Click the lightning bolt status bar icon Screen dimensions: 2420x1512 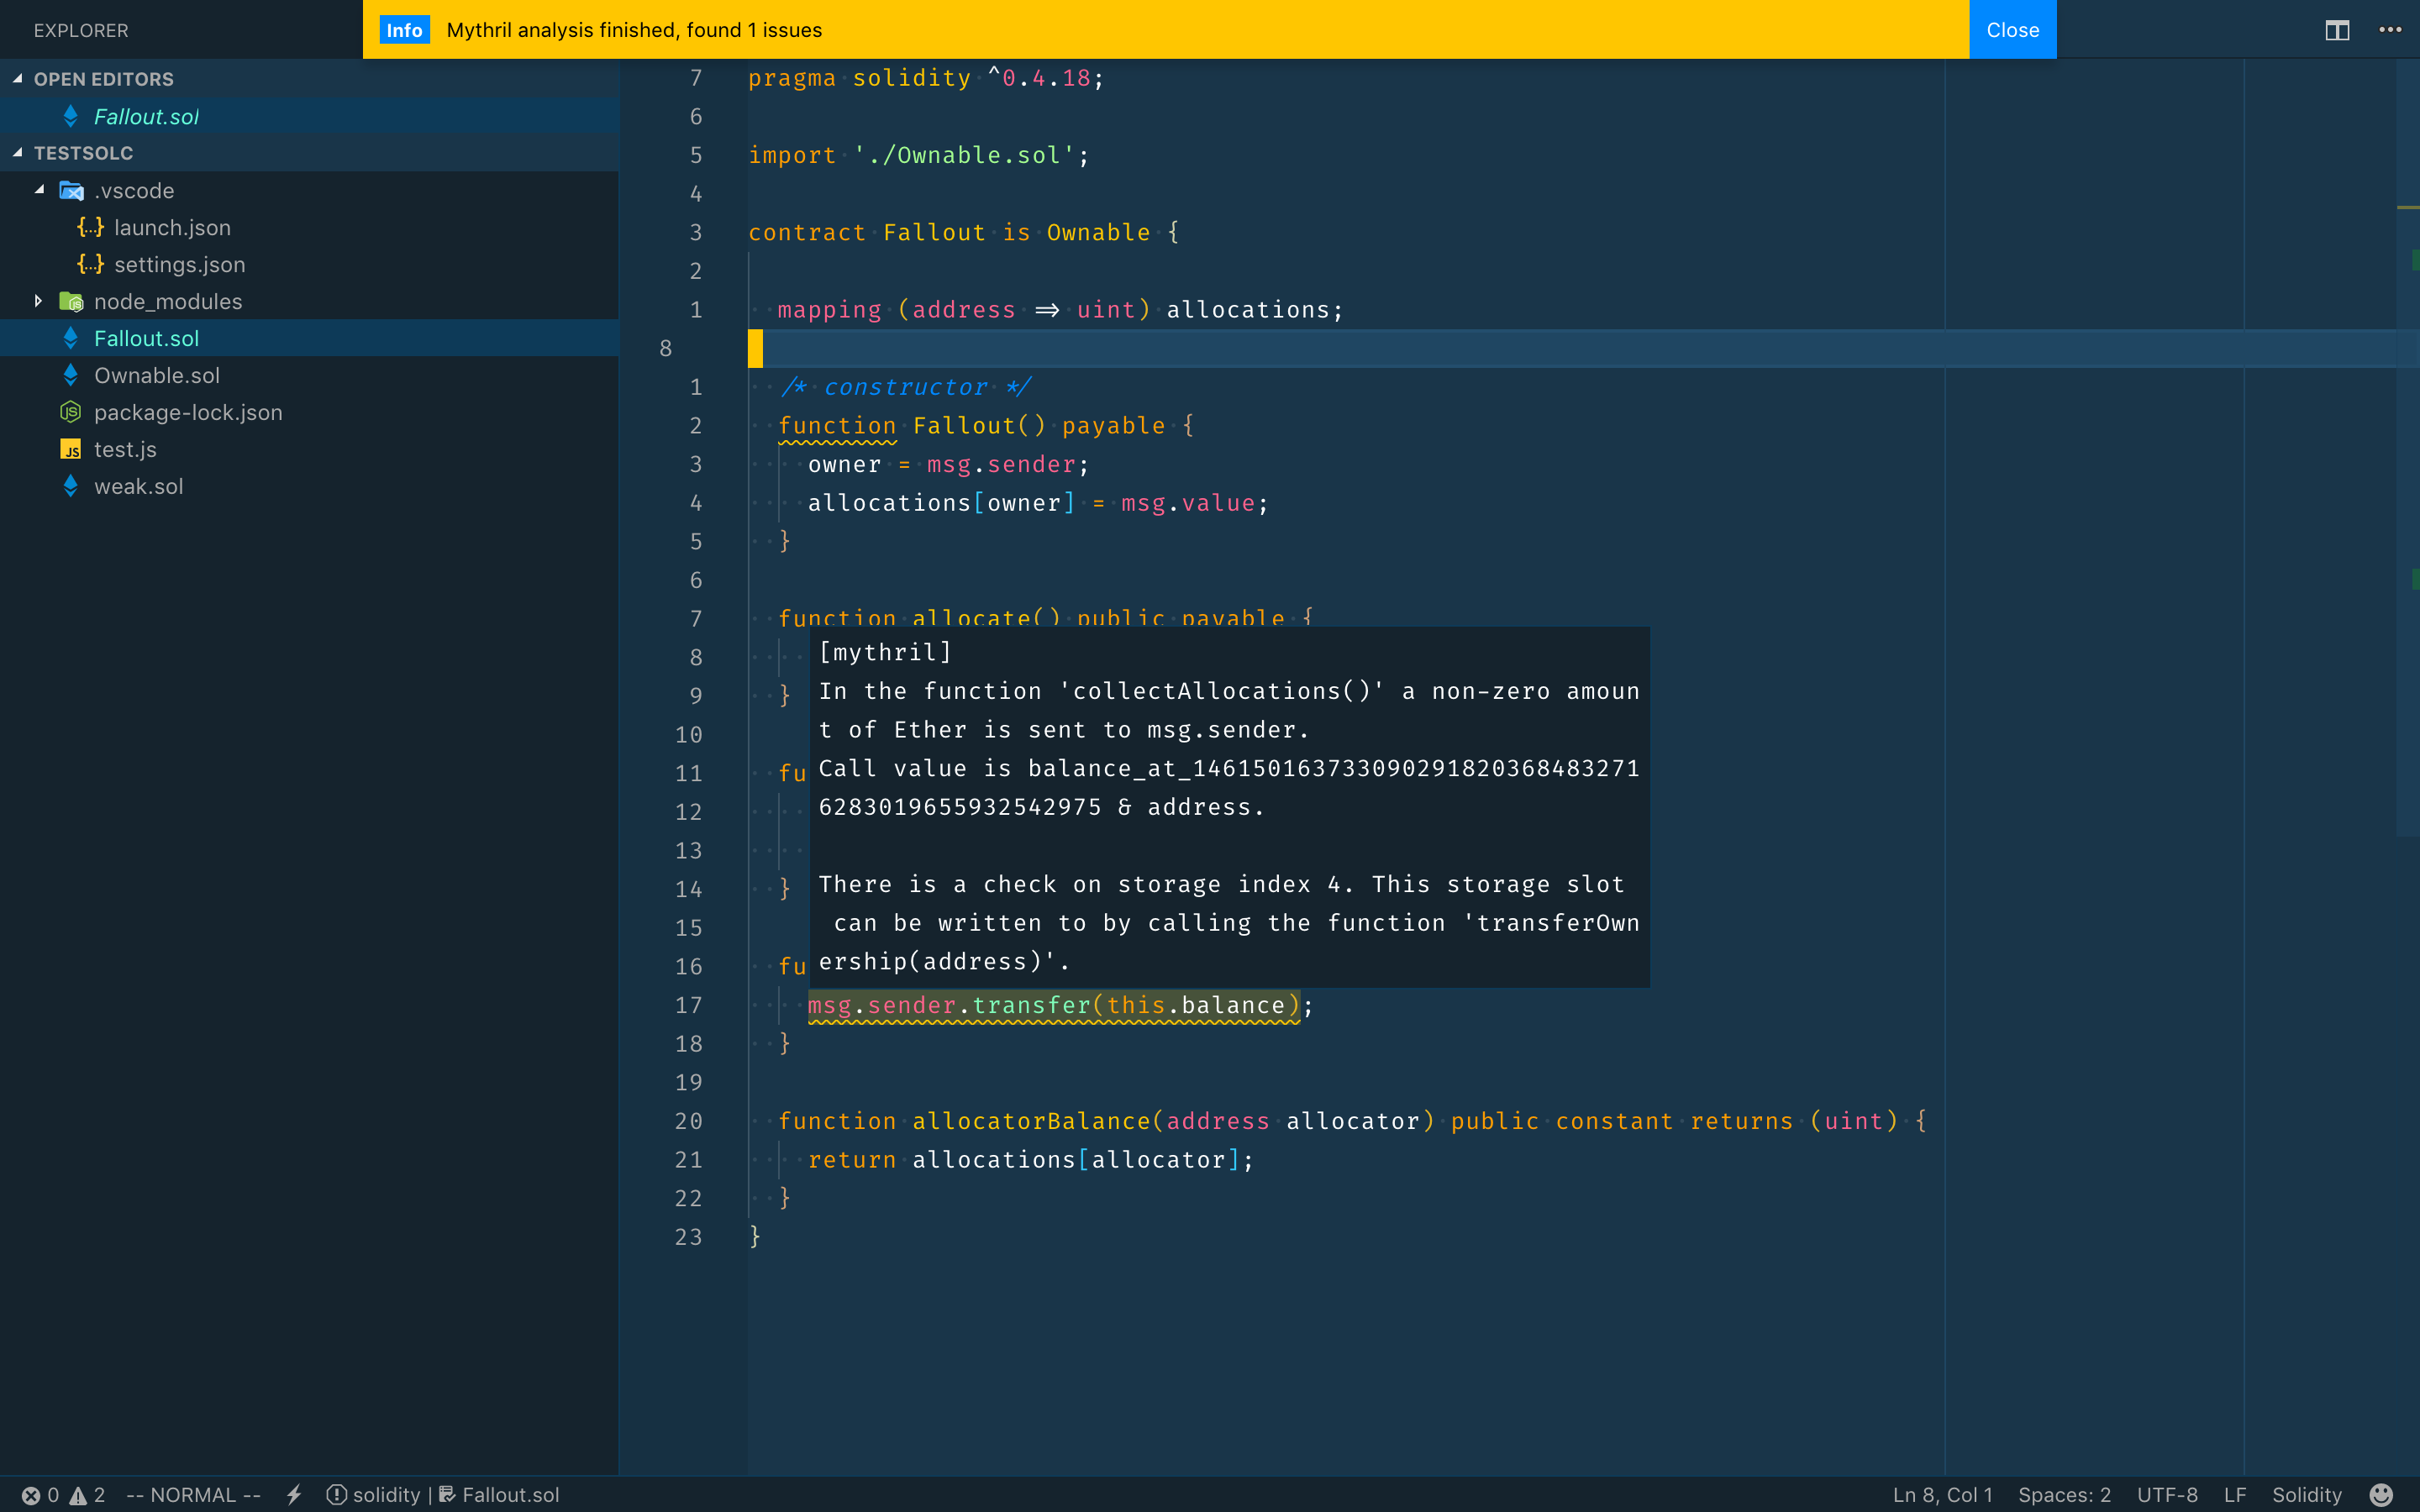pos(294,1494)
